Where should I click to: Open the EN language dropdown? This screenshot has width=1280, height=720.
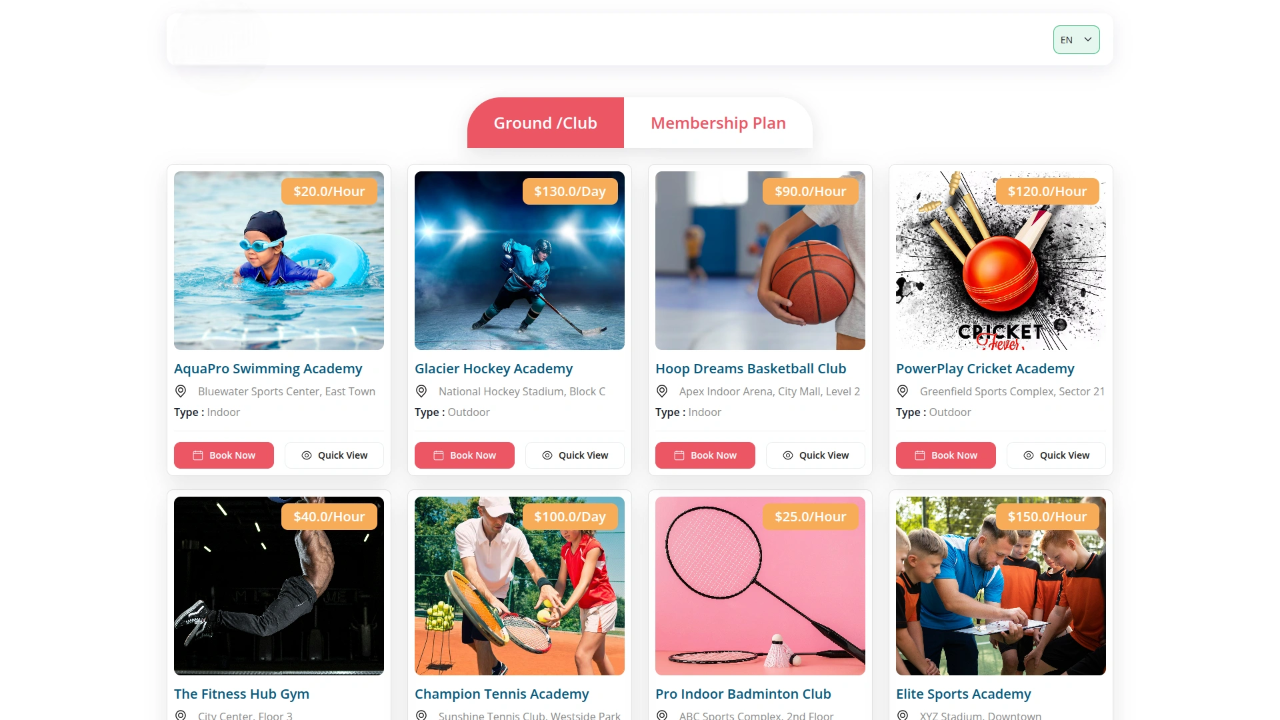point(1076,40)
